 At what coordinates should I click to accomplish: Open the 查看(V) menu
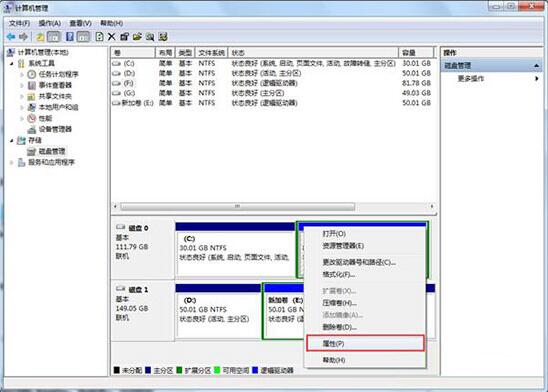tap(80, 23)
